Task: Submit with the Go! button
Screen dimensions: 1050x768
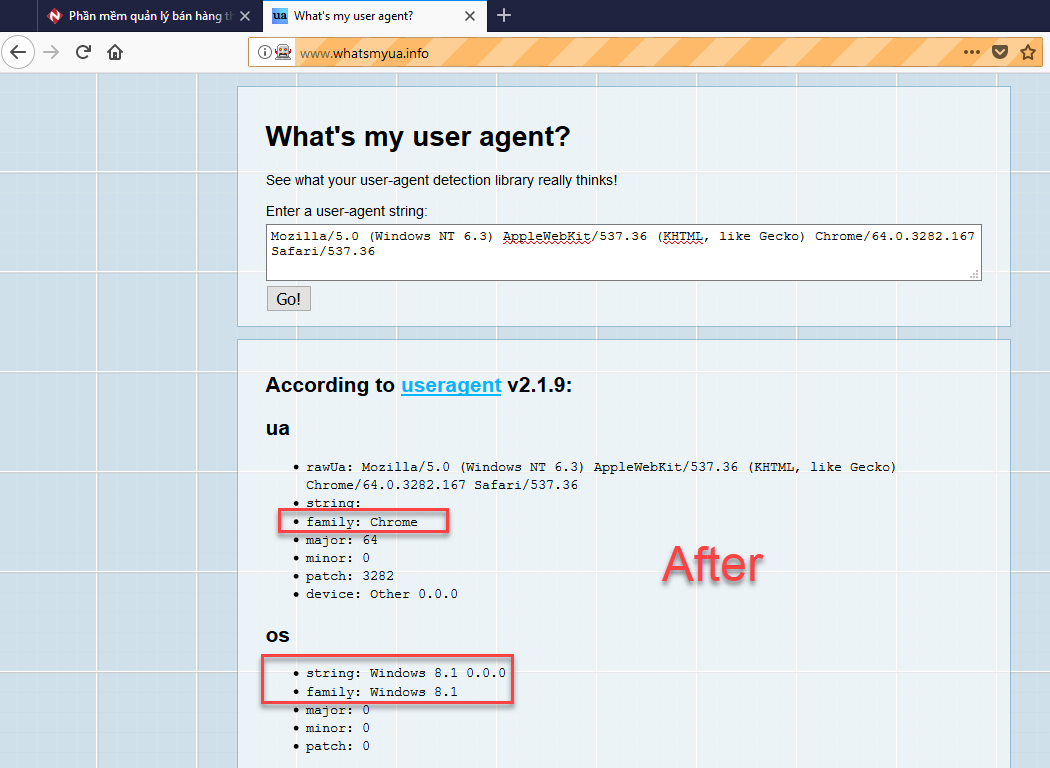Action: click(289, 299)
